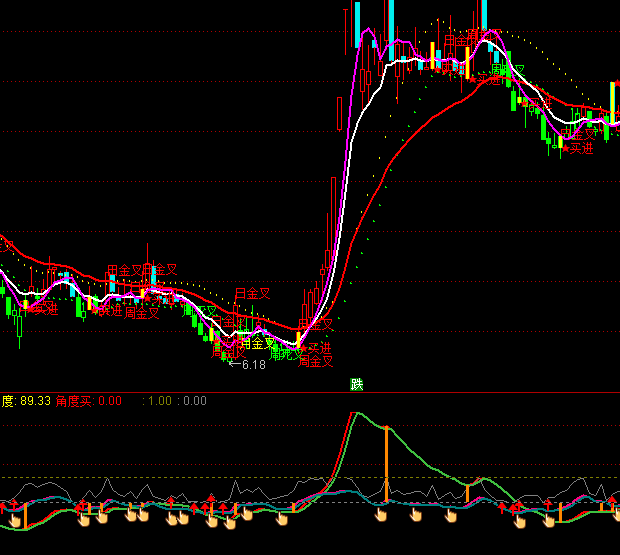Click the hand pointer icon right of tall orange bar
620x555 pixels.
(417, 515)
